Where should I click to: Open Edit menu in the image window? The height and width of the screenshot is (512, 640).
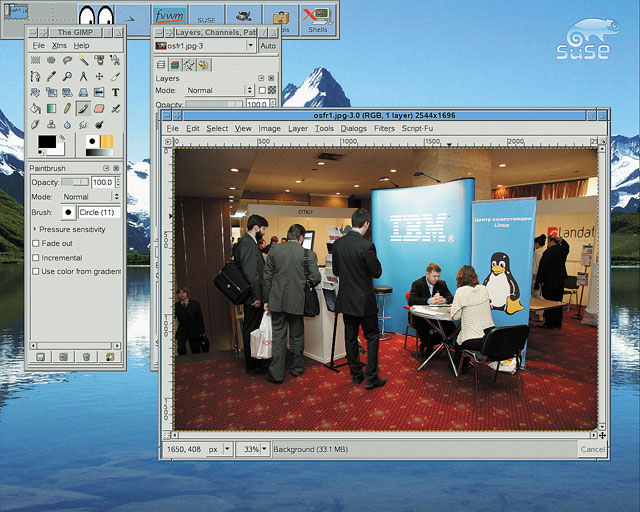pos(193,129)
